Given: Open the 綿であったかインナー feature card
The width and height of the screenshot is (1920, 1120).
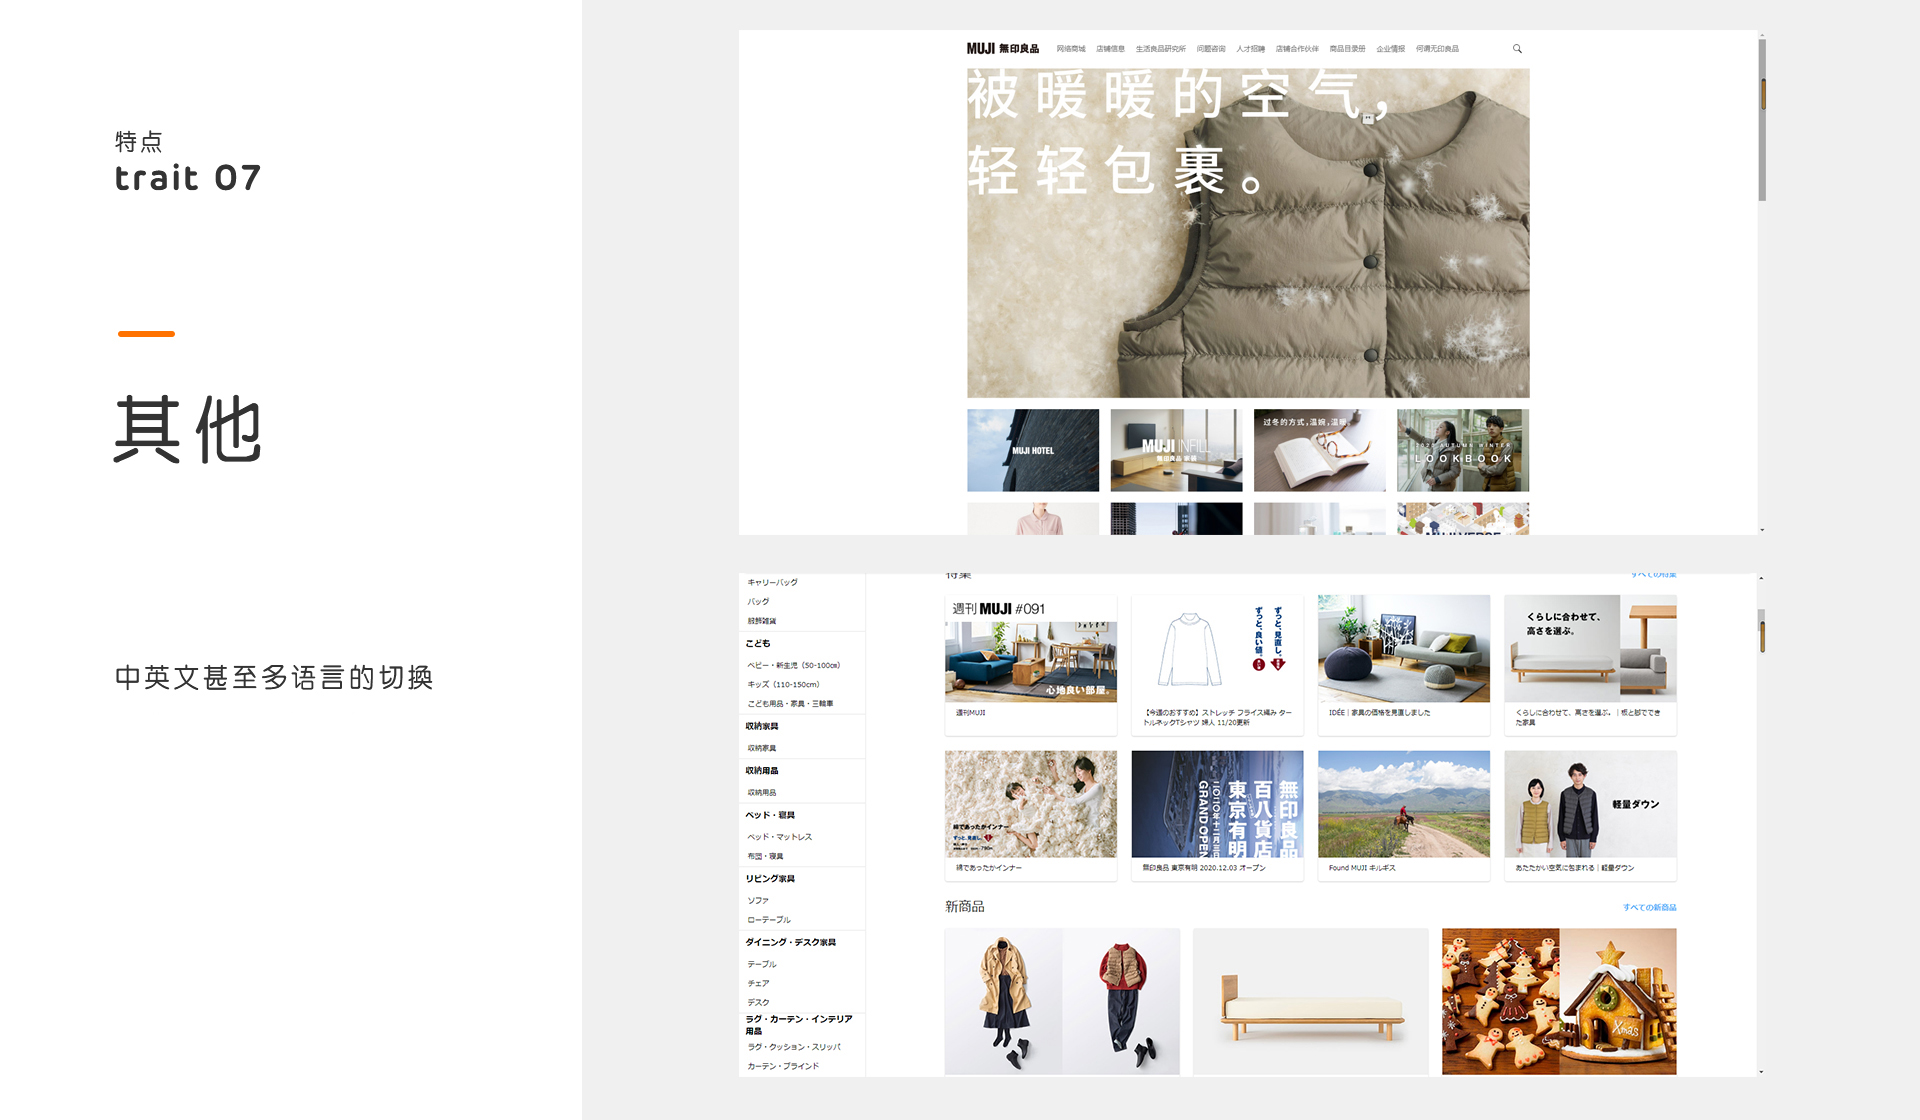Looking at the screenshot, I should [1031, 816].
